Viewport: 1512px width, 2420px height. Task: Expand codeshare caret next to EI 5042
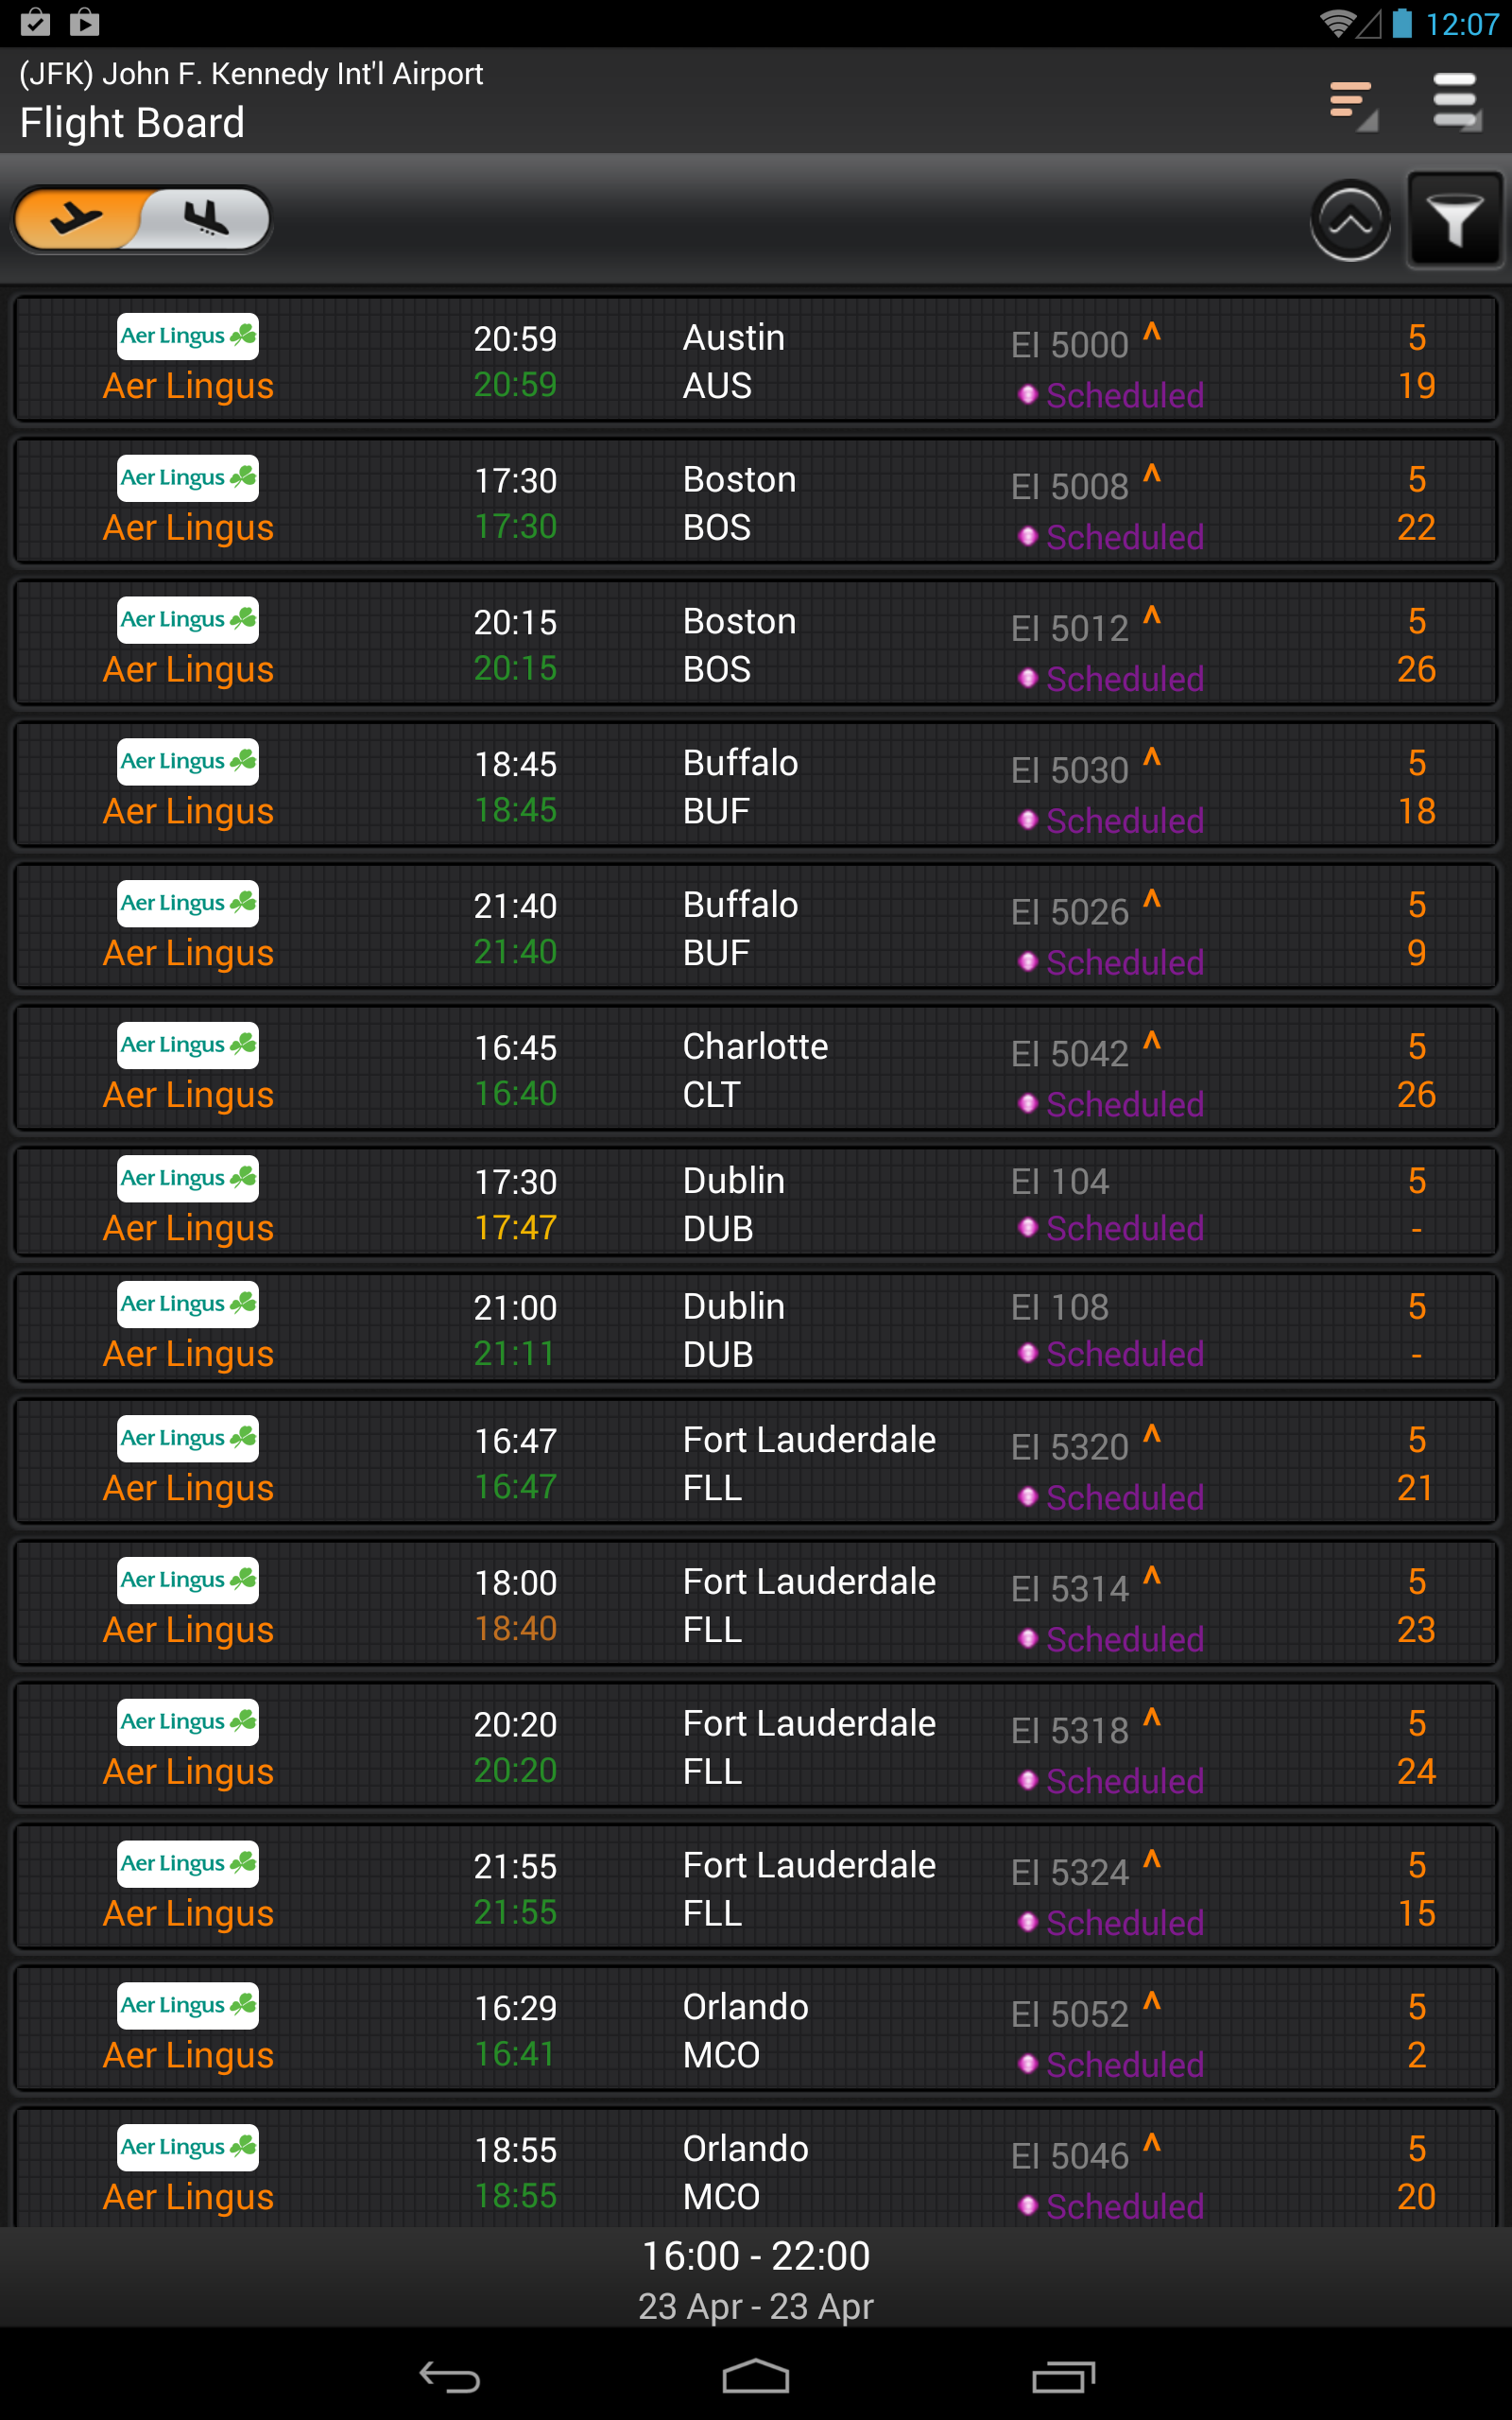click(1152, 1041)
